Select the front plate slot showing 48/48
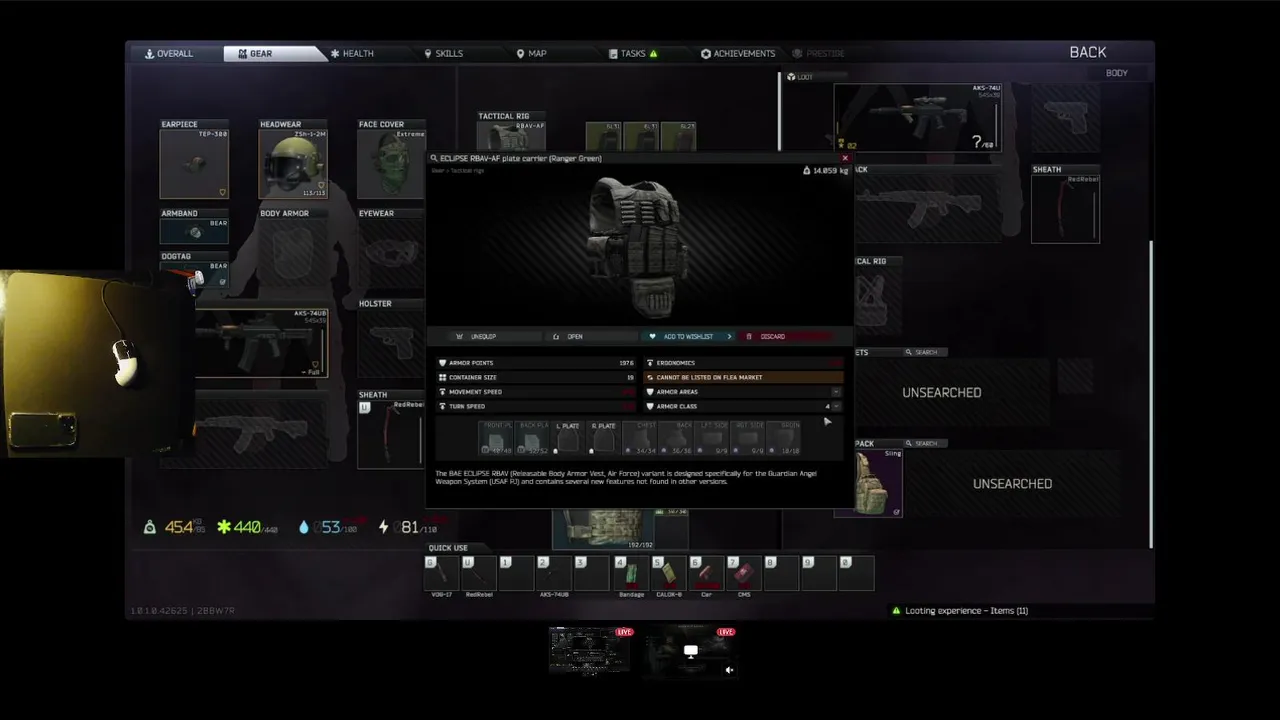 497,437
